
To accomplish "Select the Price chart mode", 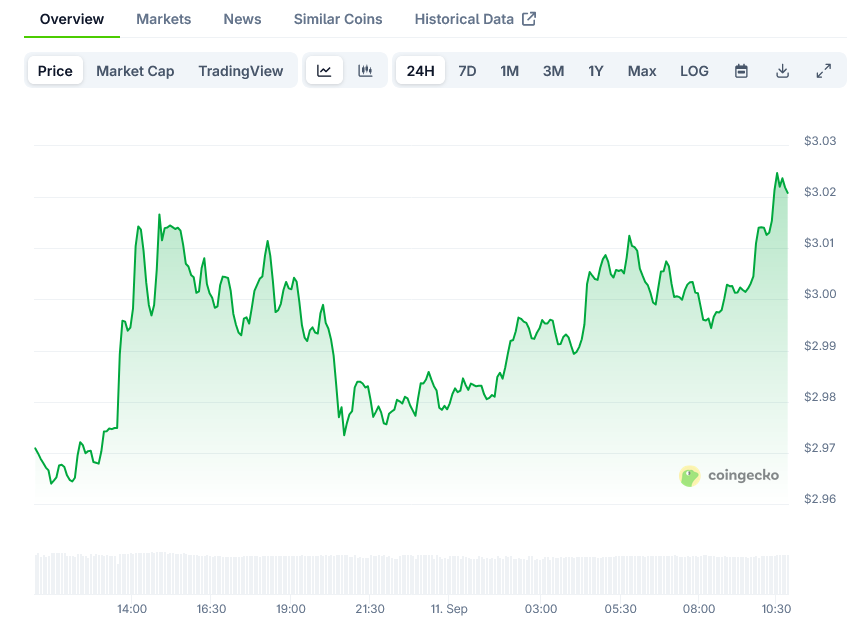I will 55,71.
